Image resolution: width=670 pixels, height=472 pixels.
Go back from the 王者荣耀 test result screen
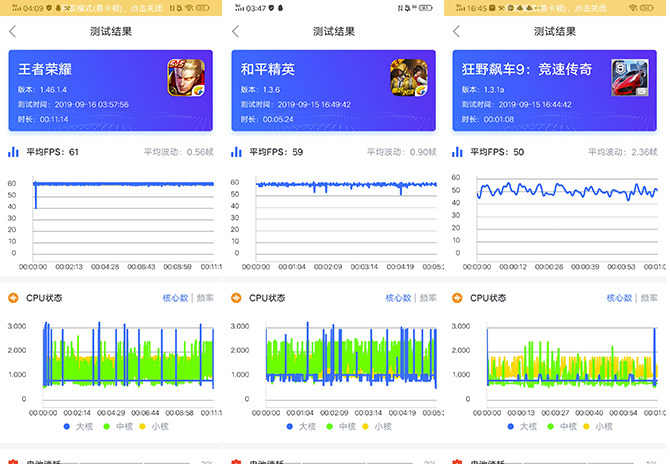[12, 31]
